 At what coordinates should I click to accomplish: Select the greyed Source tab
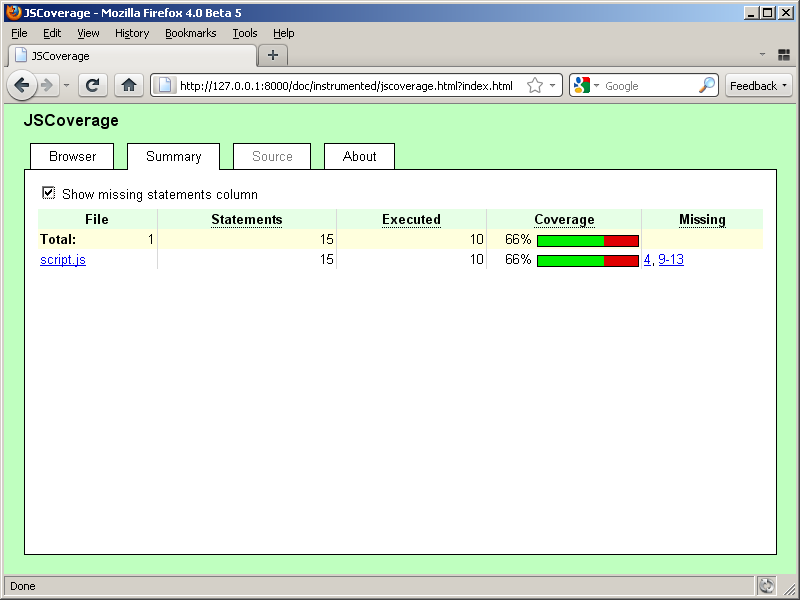coord(272,156)
